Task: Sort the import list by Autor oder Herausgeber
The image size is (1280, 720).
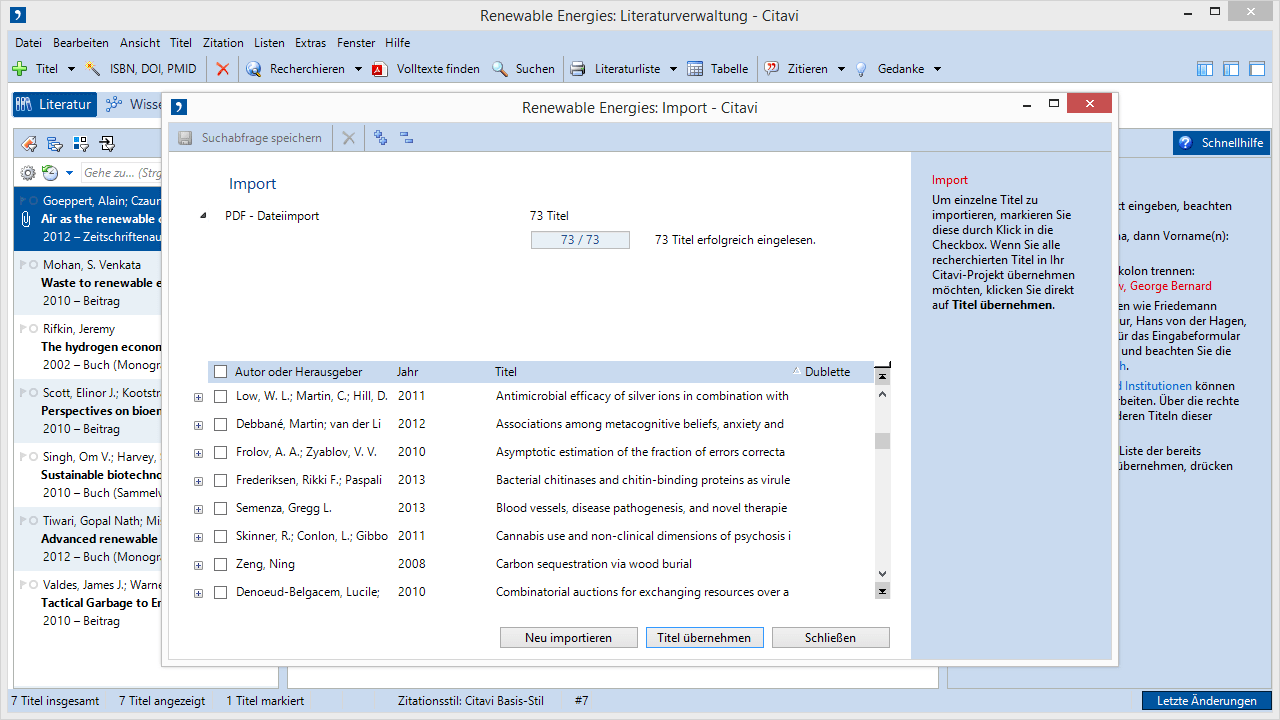Action: click(299, 372)
